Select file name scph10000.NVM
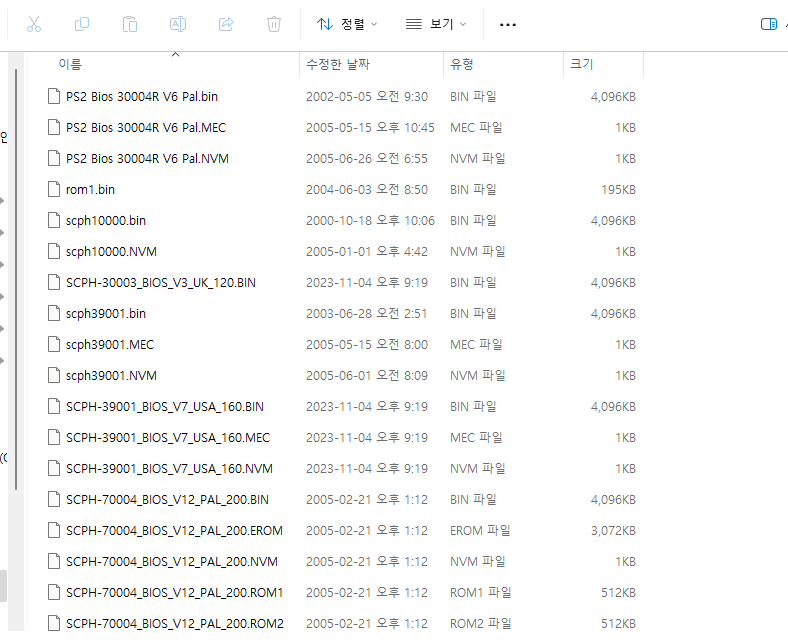The height and width of the screenshot is (644, 788). [x=111, y=251]
